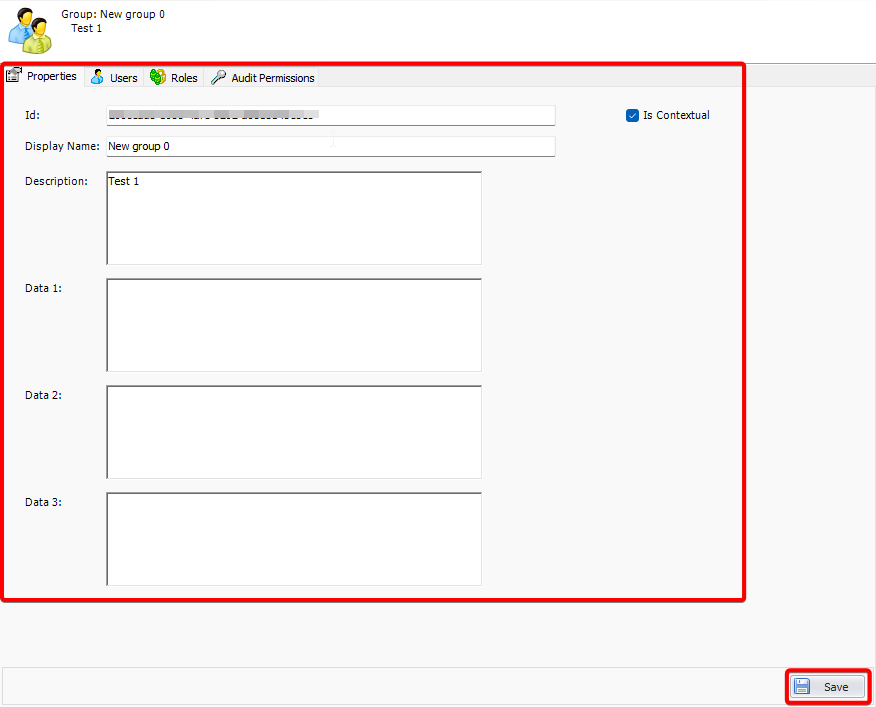This screenshot has width=876, height=707.
Task: Select the Properties tab label
Action: click(51, 77)
